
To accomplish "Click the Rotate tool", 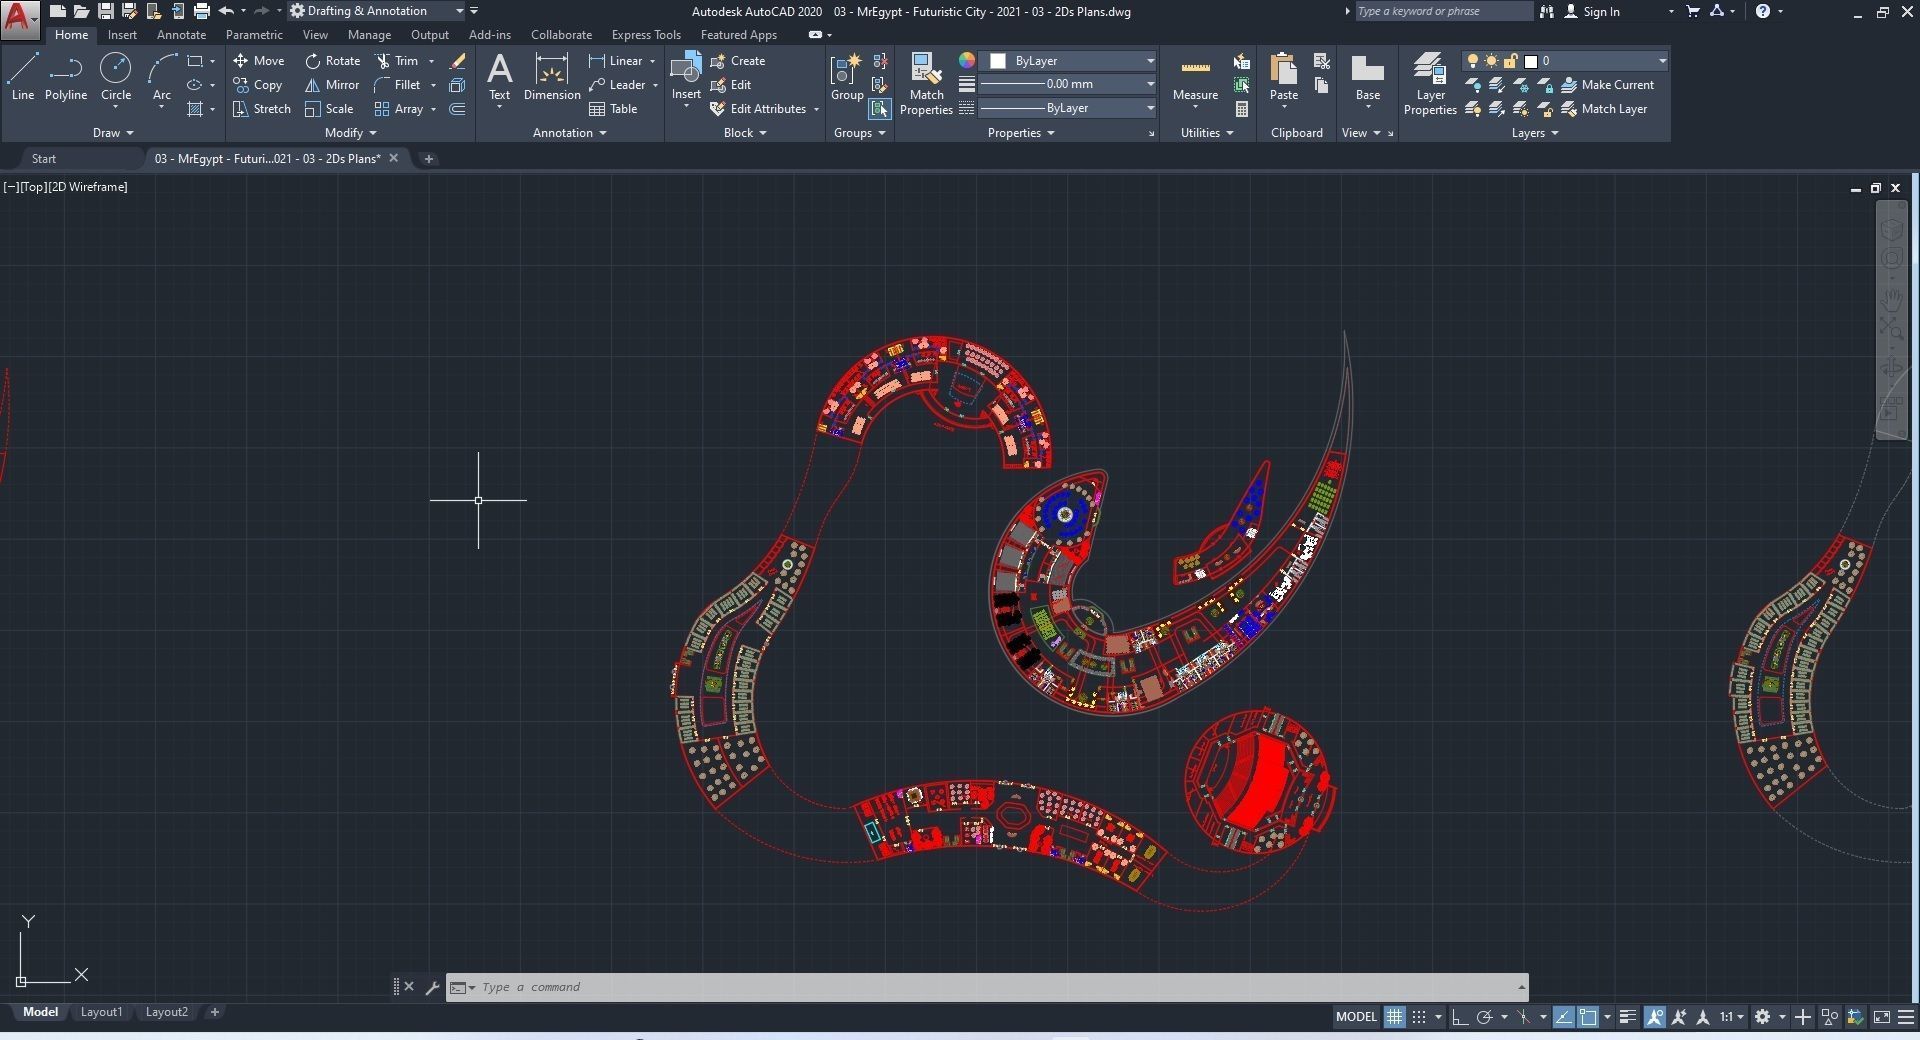I will coord(333,61).
